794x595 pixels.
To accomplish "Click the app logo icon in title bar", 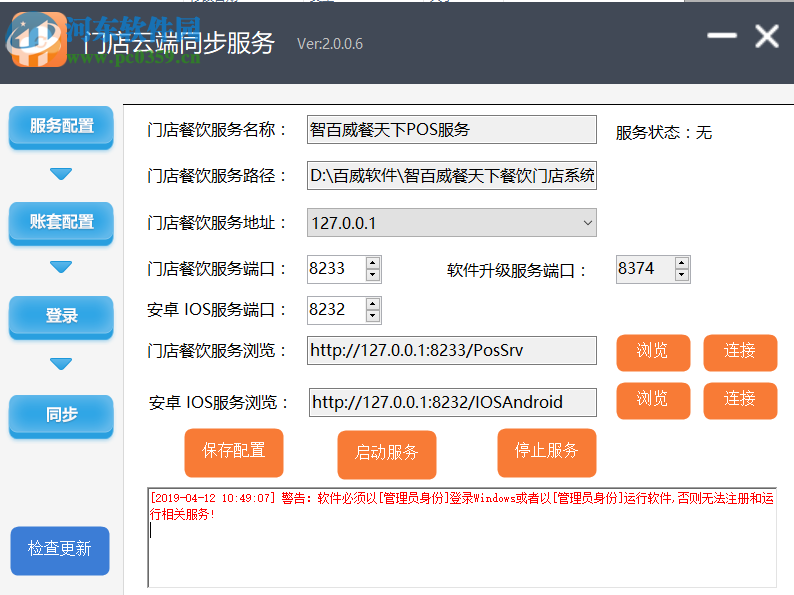I will [37, 40].
